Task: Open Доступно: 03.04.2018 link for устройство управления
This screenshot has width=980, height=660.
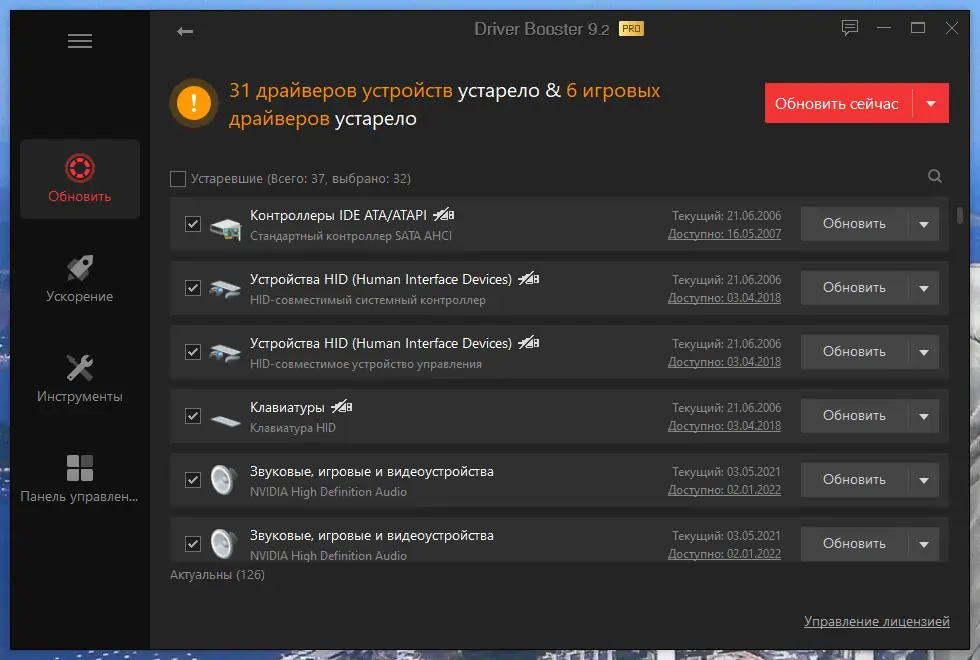Action: (724, 362)
